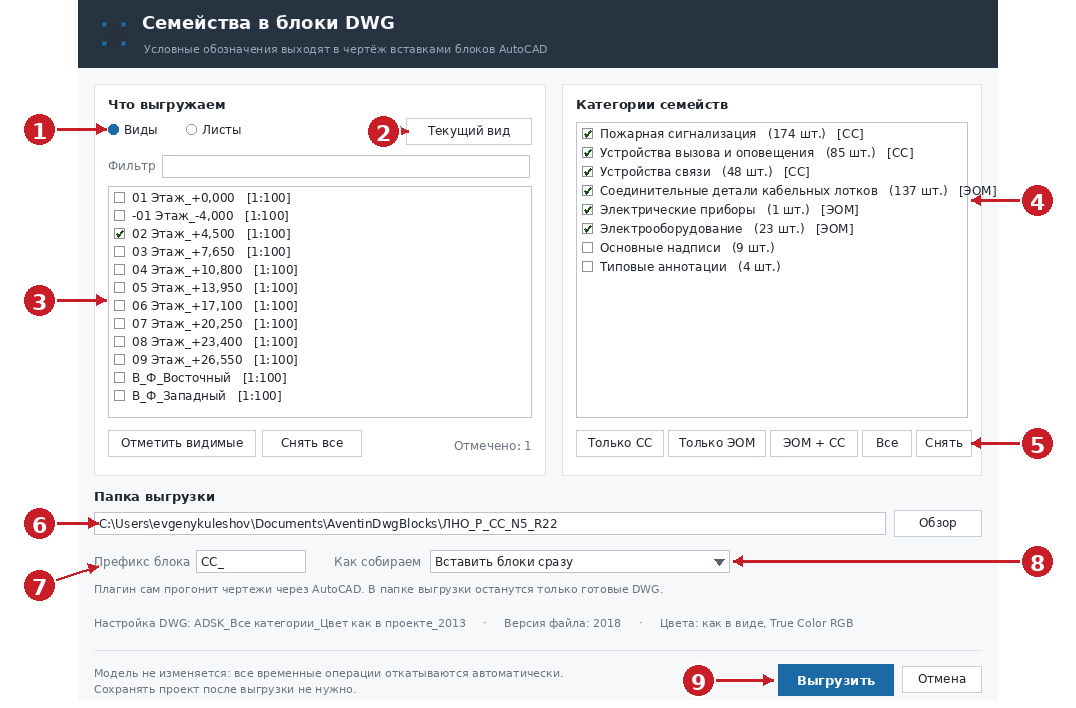Check the -01 Этаж_-4,000 view checkbox
The height and width of the screenshot is (708, 1076).
click(x=119, y=215)
